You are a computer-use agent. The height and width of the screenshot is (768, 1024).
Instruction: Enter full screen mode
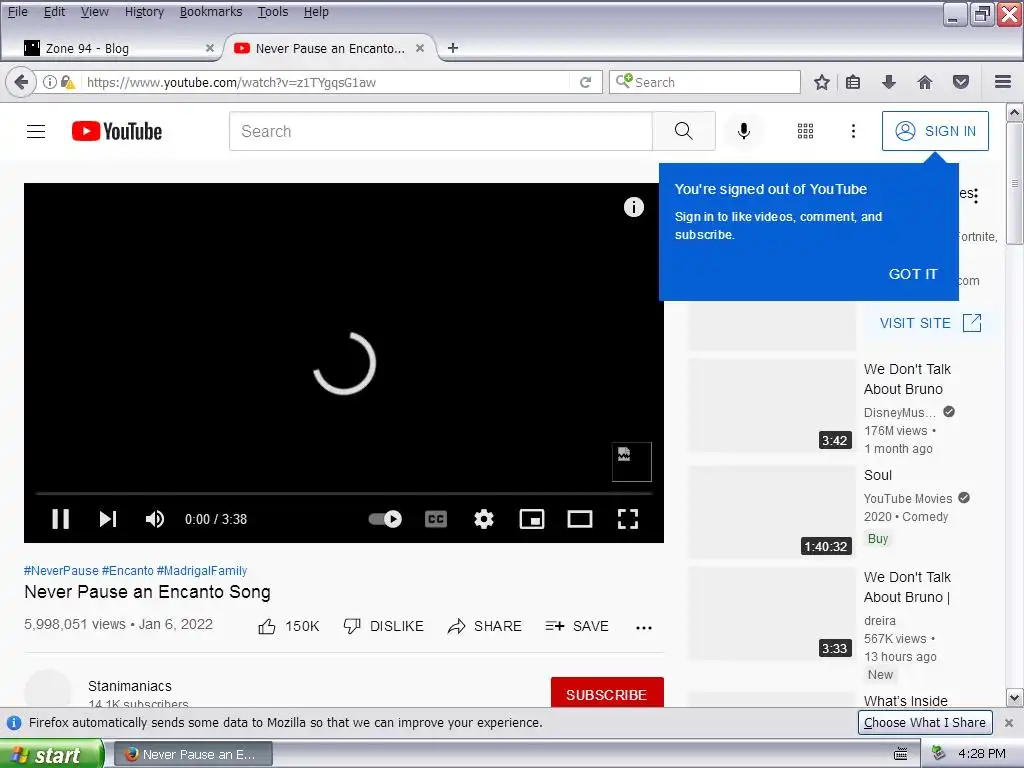[628, 519]
